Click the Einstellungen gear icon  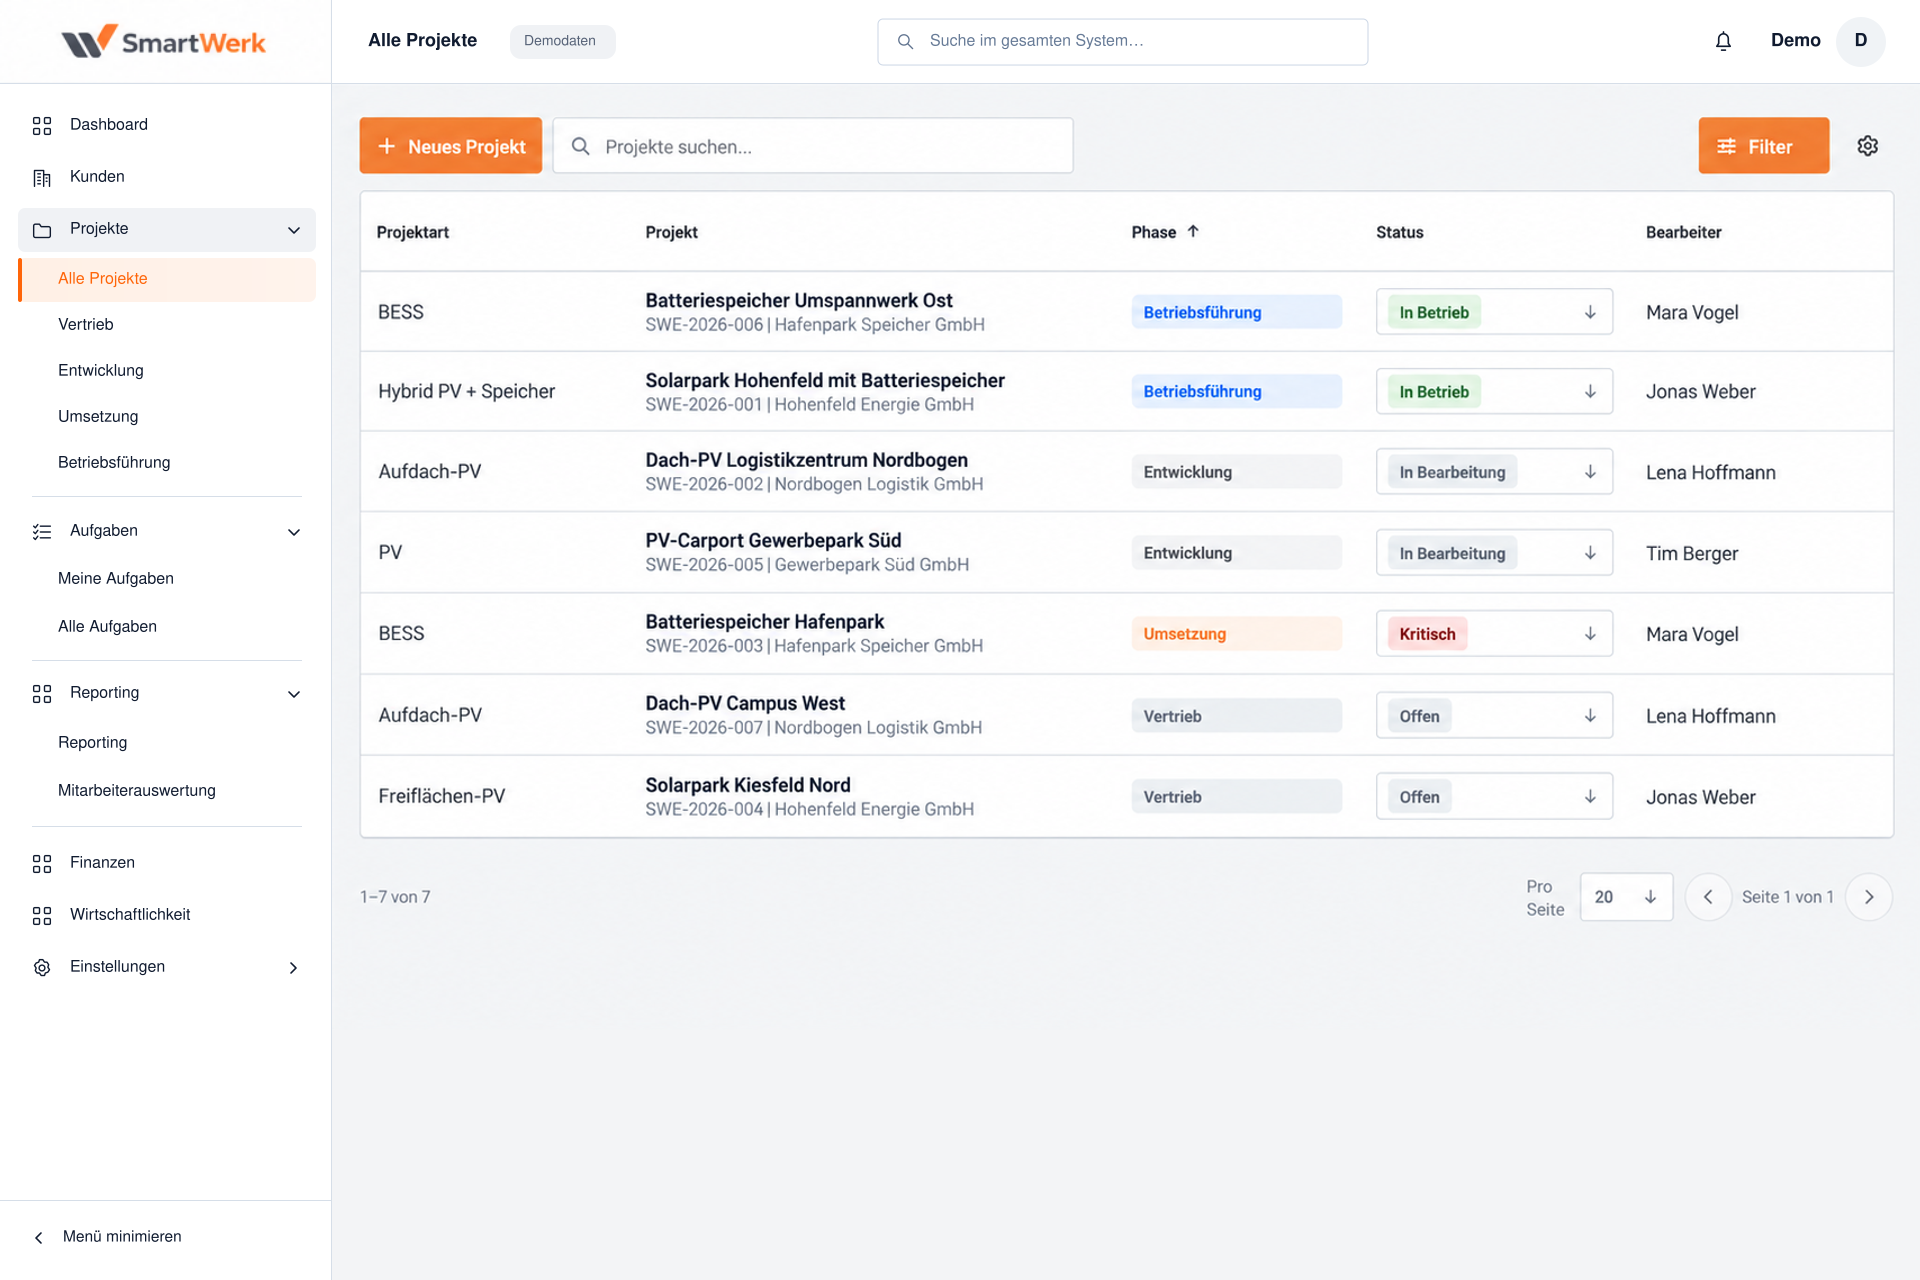pyautogui.click(x=42, y=967)
